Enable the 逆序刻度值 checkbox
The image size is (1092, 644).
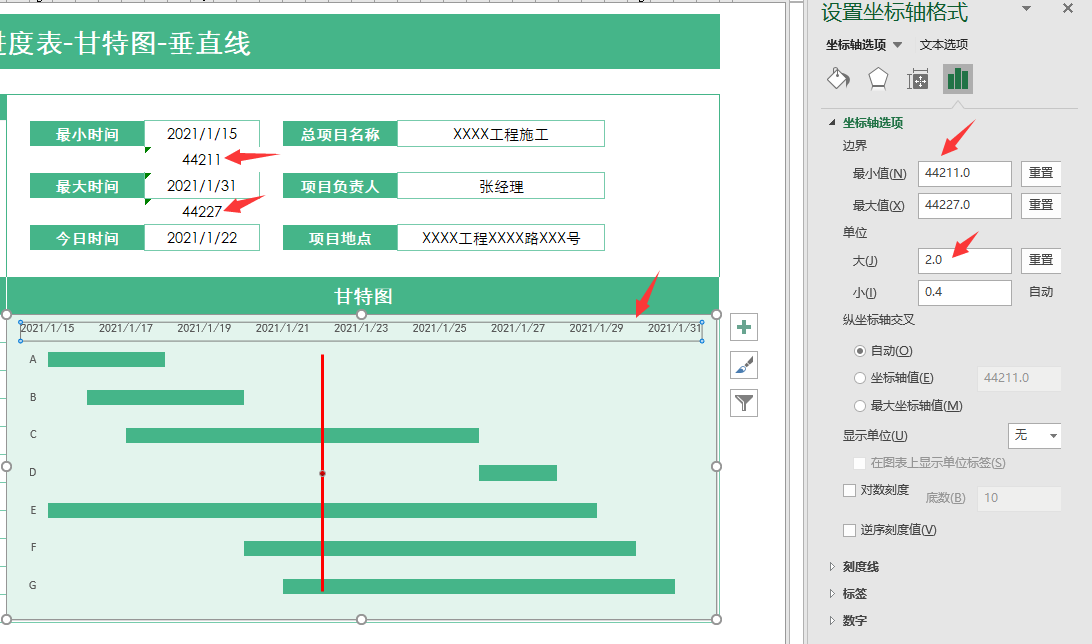point(850,531)
